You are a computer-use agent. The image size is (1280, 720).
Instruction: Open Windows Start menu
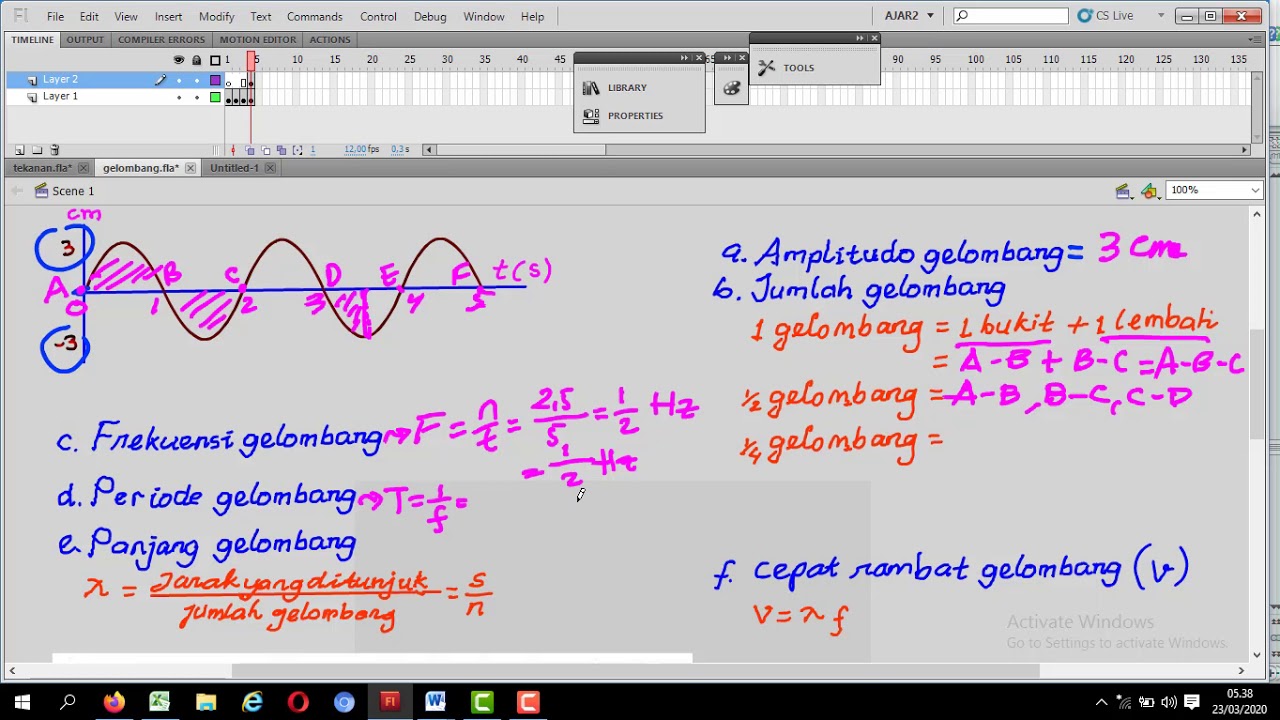[22, 702]
